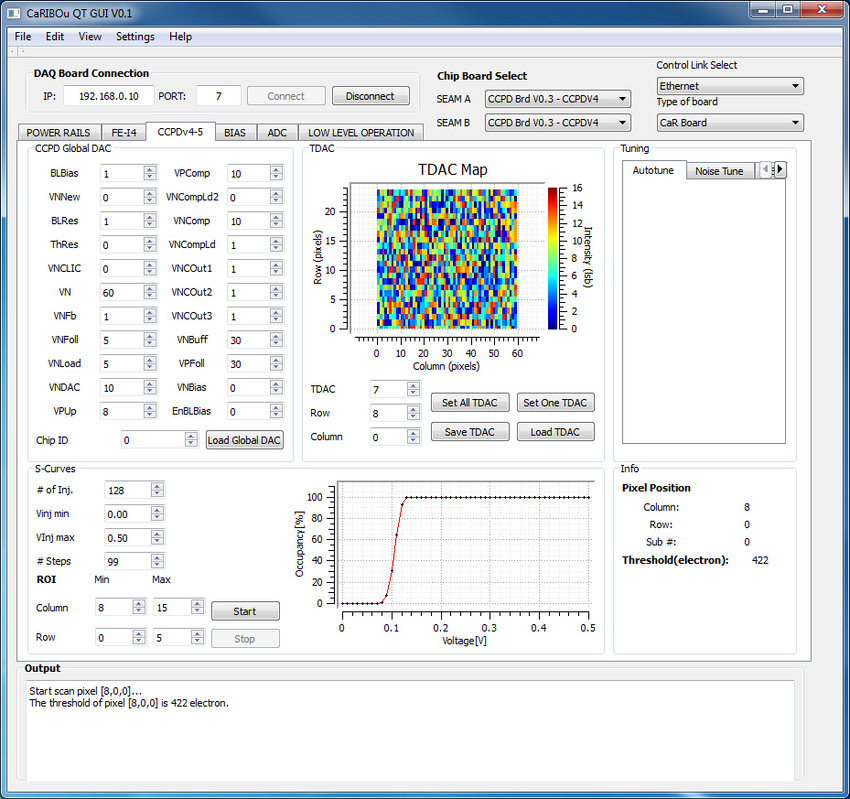Step down the # of Inj. value
The height and width of the screenshot is (799, 850).
[157, 494]
